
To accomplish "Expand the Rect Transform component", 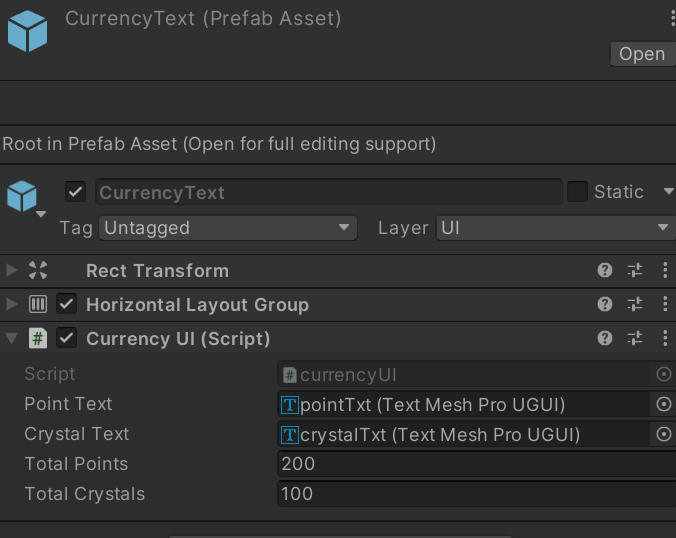I will pyautogui.click(x=12, y=270).
